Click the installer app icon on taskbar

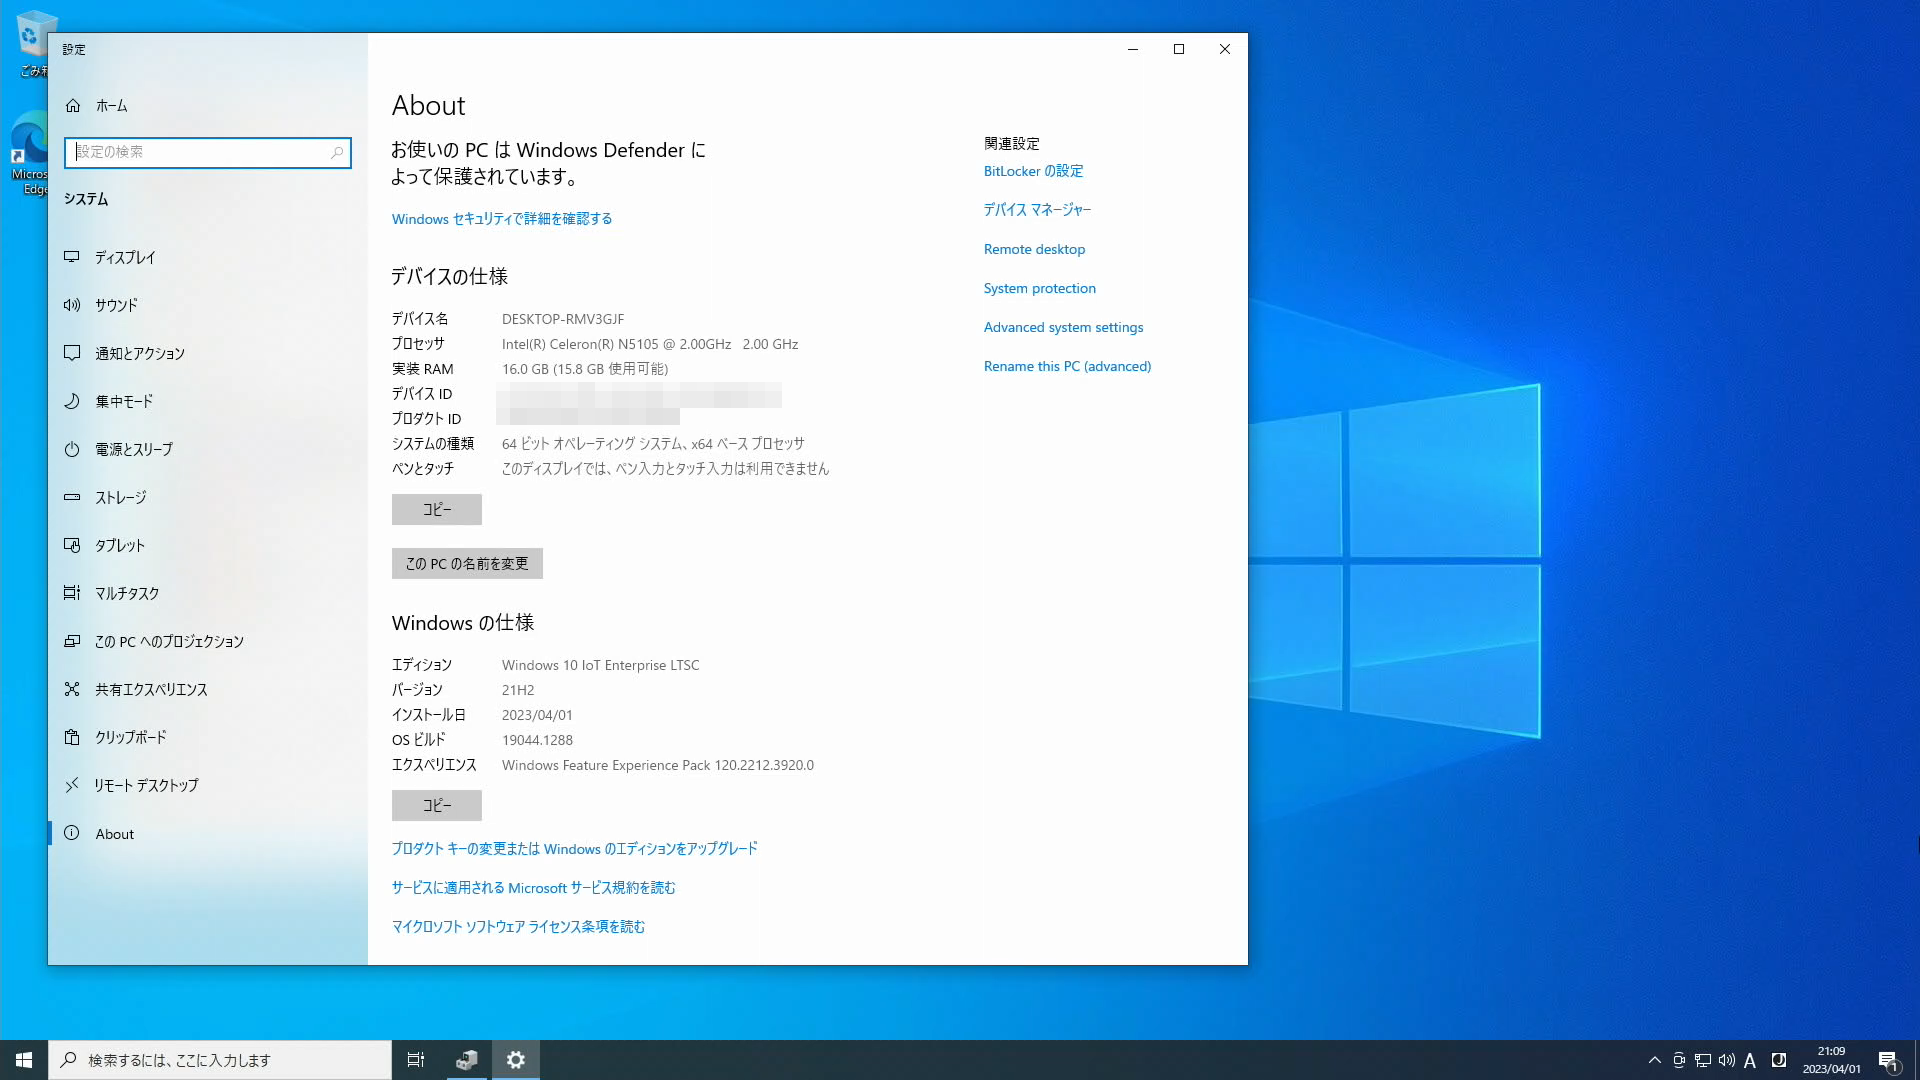click(466, 1060)
